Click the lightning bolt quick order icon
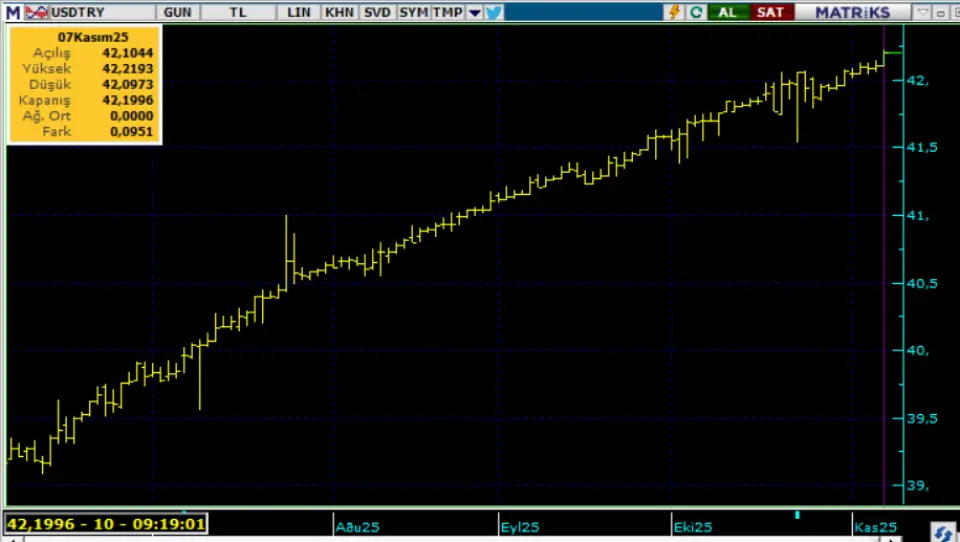This screenshot has height=542, width=960. [x=674, y=12]
